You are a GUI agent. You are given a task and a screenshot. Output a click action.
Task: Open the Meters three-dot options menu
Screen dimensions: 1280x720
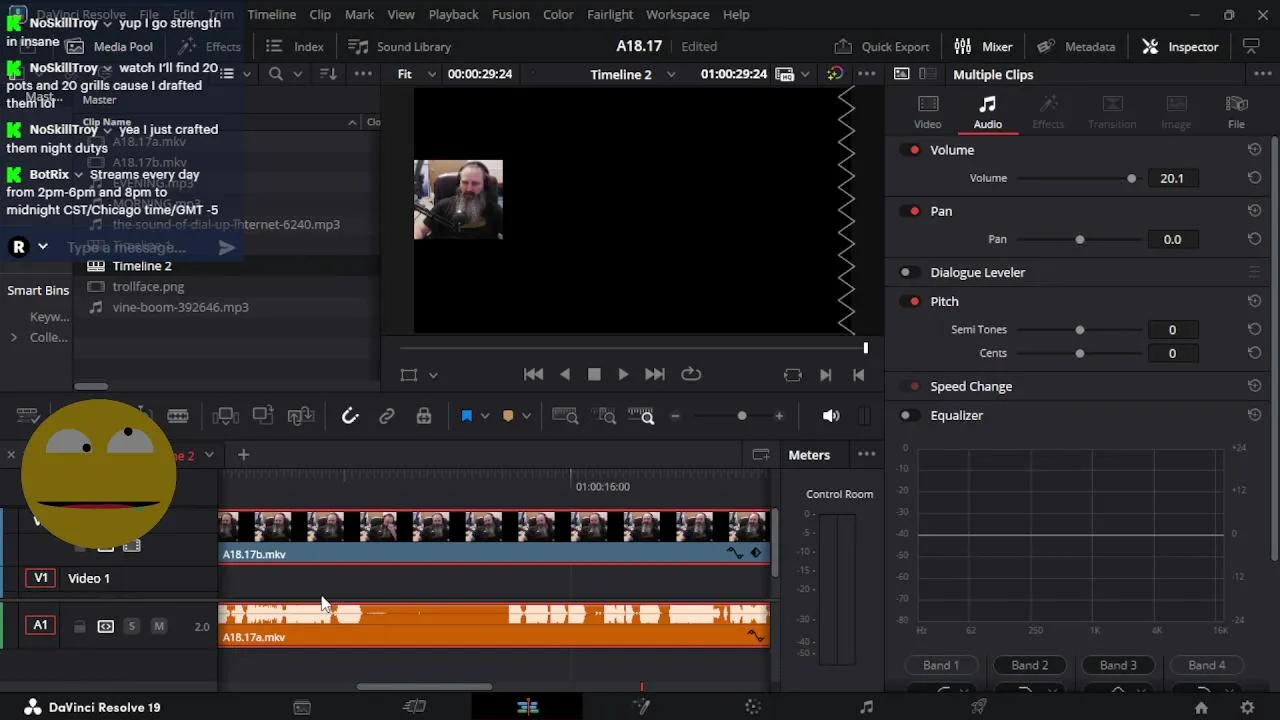click(x=866, y=455)
